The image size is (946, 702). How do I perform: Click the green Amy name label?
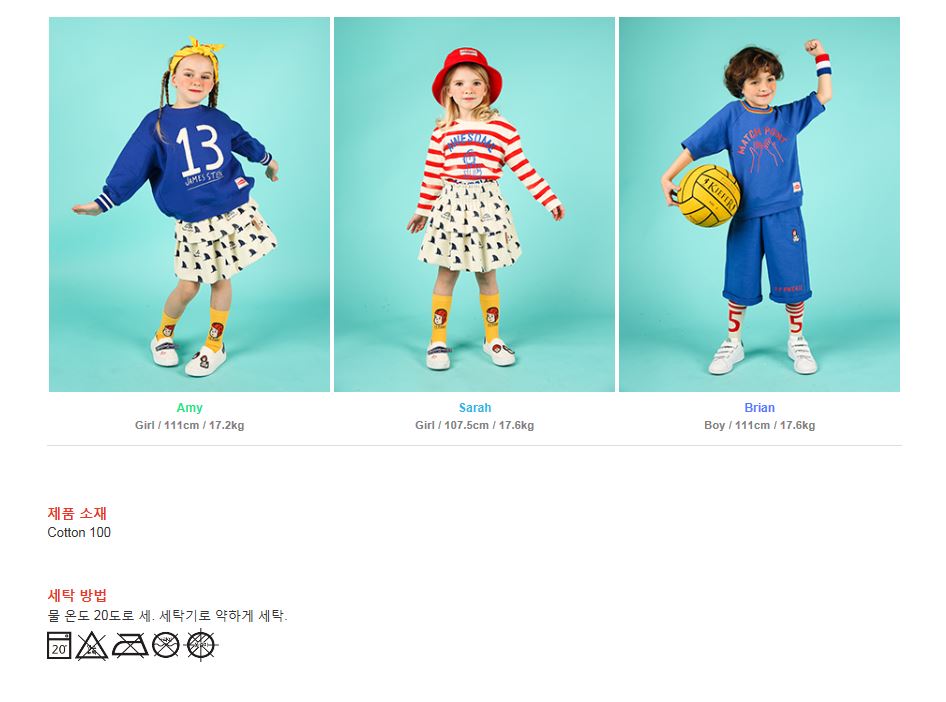coord(189,408)
